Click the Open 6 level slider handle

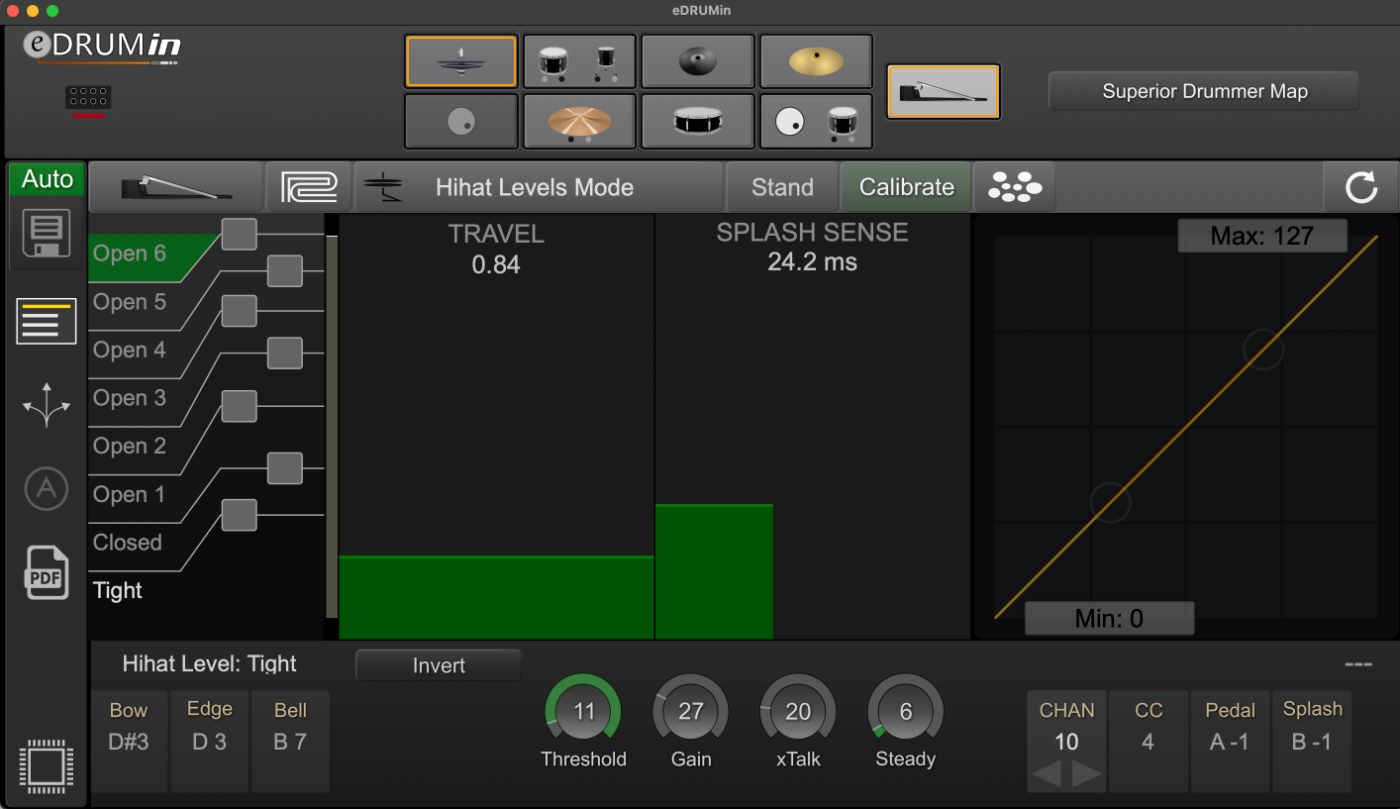pos(239,234)
